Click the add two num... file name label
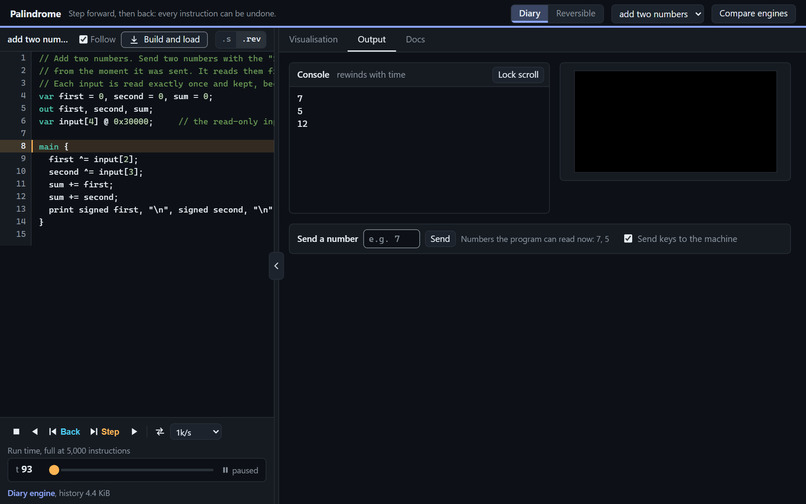 click(x=38, y=39)
